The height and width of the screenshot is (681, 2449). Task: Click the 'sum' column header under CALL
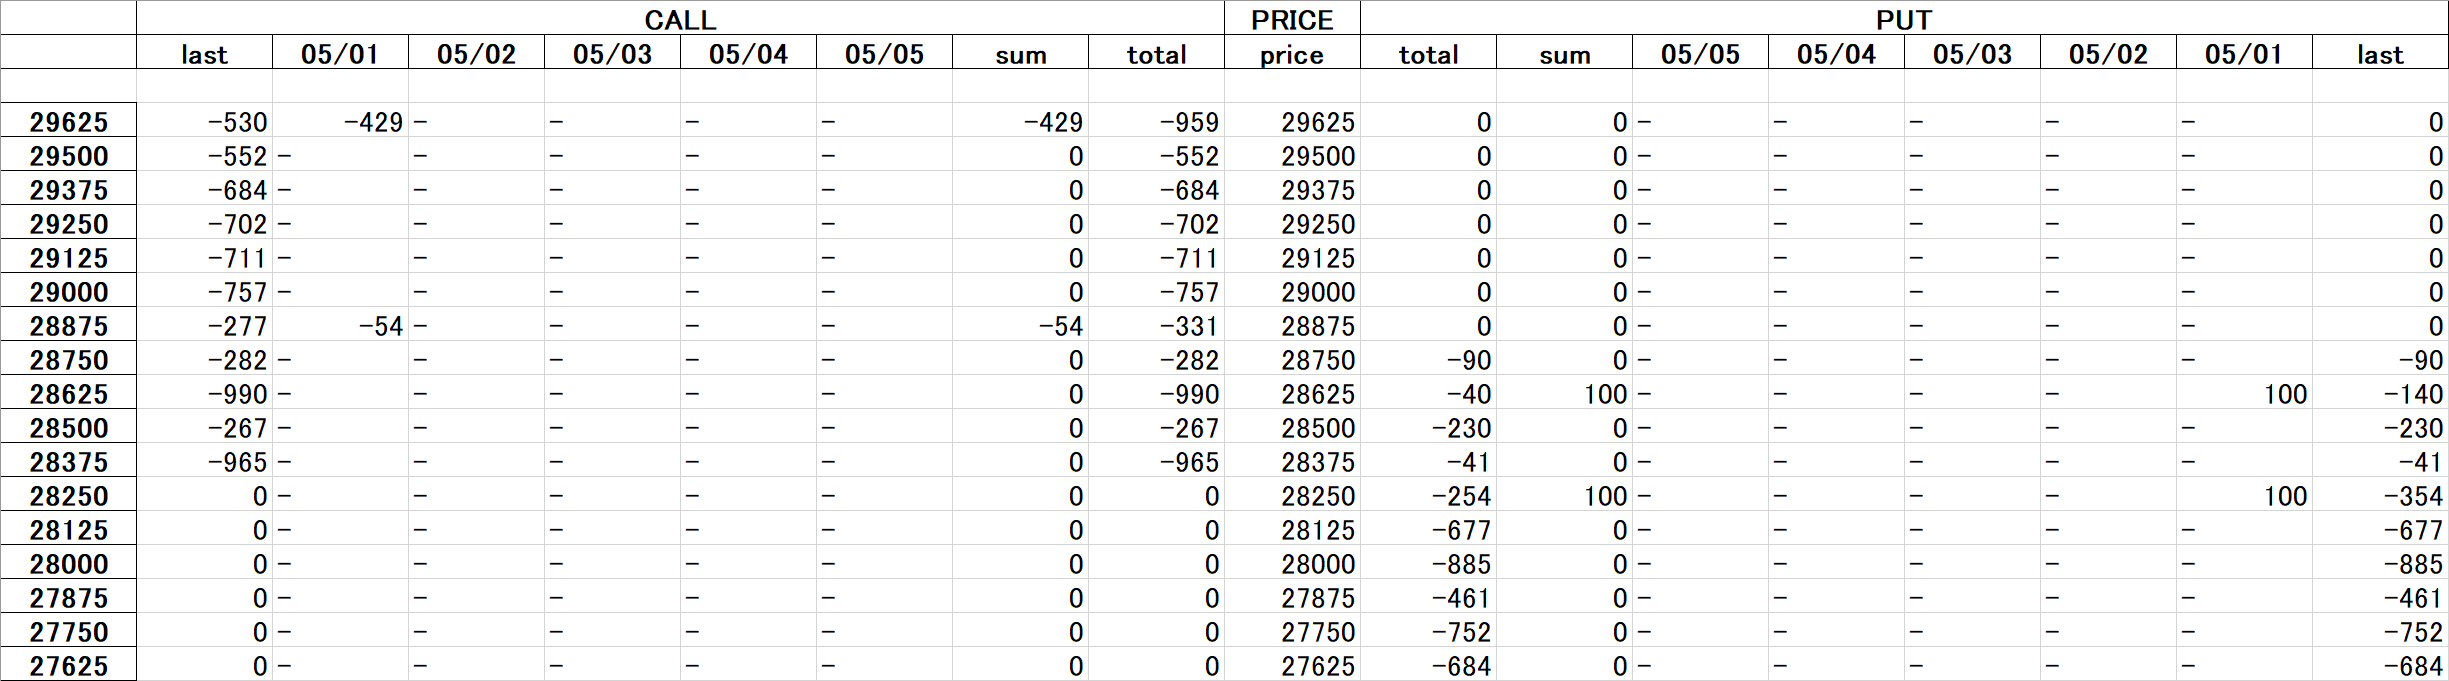click(1020, 53)
